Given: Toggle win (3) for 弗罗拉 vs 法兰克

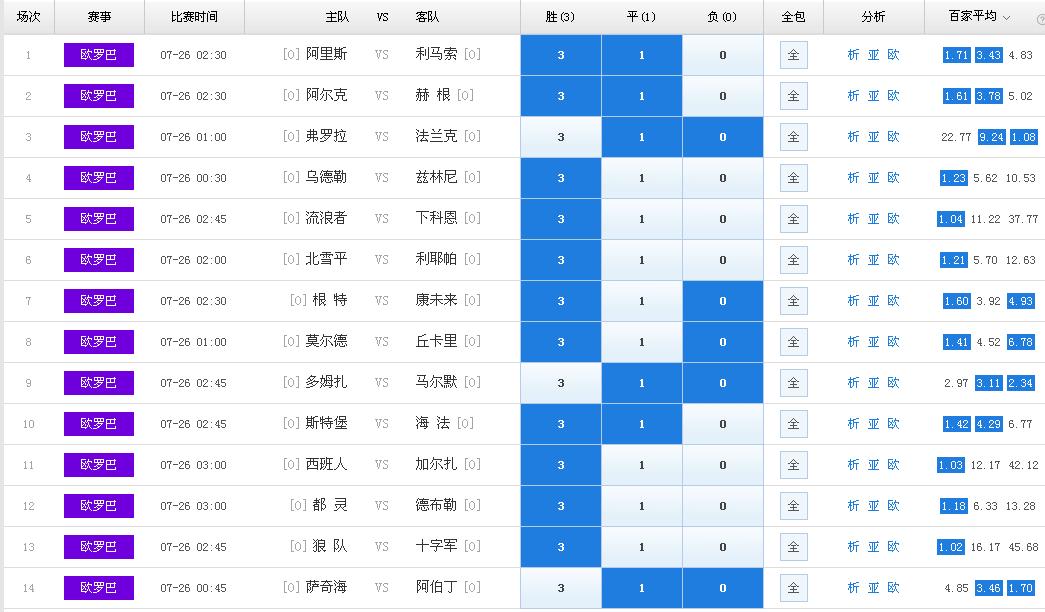Looking at the screenshot, I should coord(560,137).
